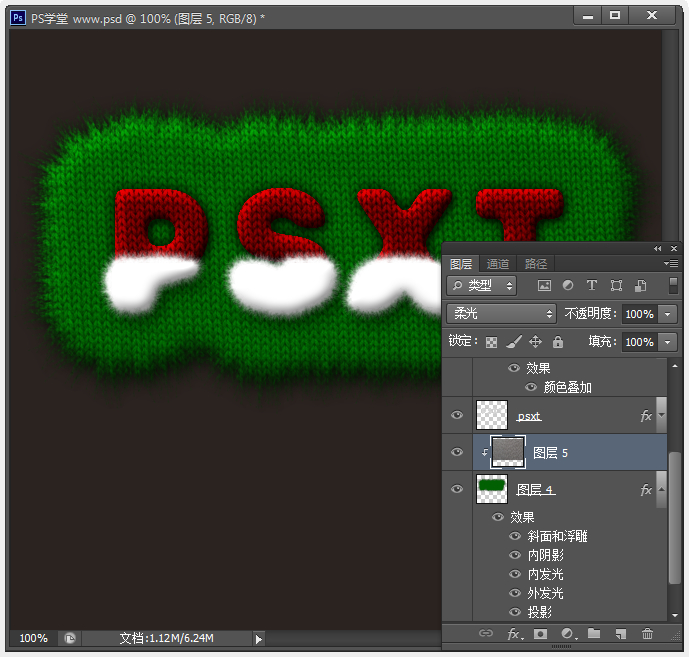Lock position move icon
Screen dimensions: 689x657
click(535, 342)
